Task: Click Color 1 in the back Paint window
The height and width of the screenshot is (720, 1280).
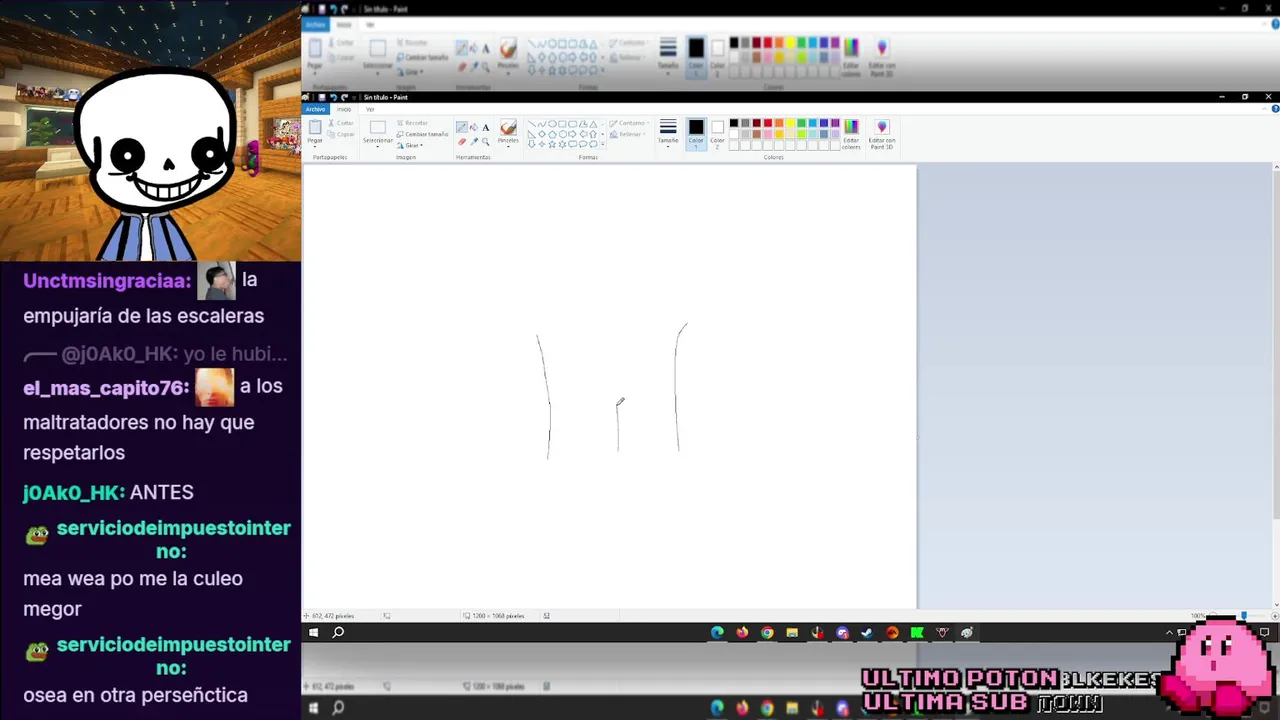Action: coord(696,56)
